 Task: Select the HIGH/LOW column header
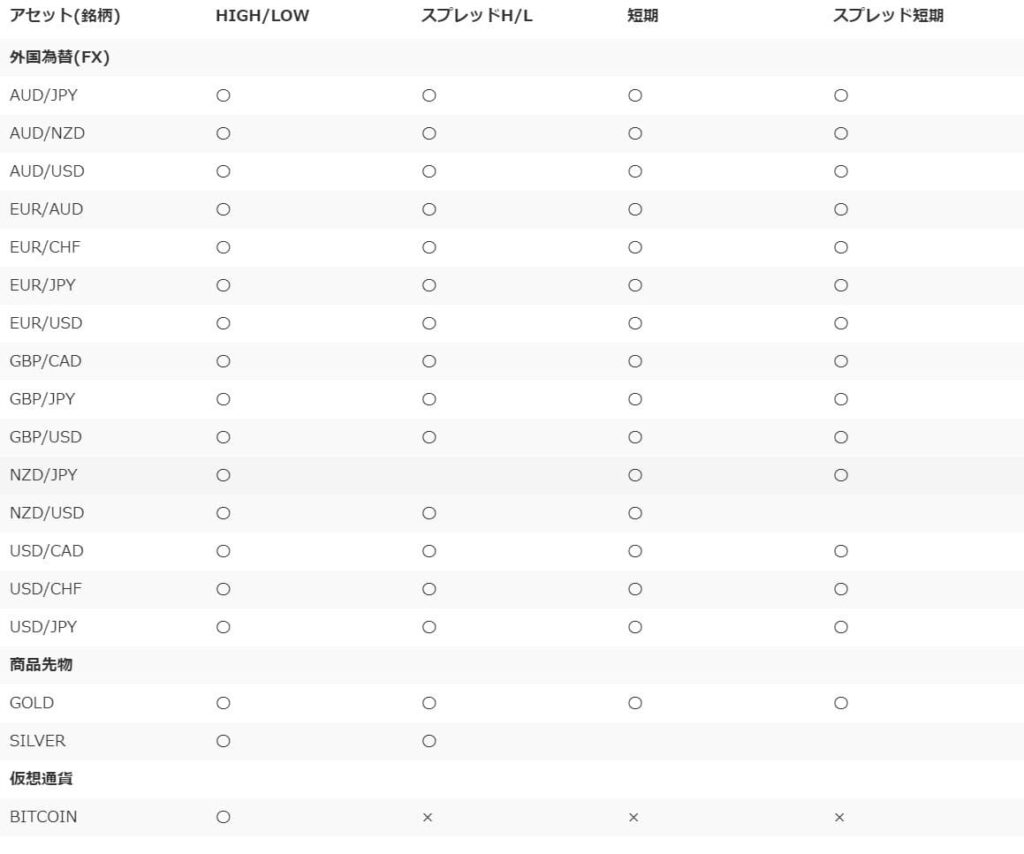click(x=262, y=16)
